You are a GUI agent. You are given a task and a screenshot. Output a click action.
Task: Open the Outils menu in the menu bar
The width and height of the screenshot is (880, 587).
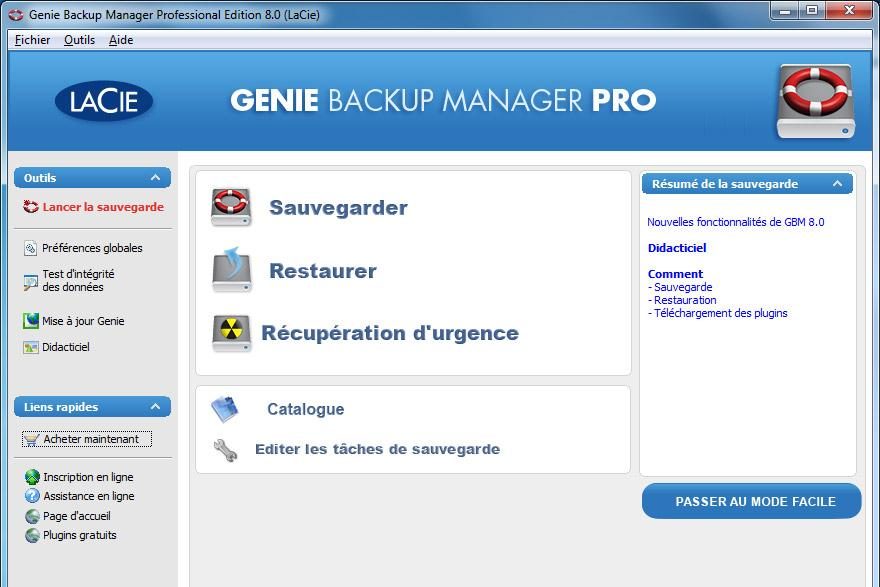coord(79,40)
